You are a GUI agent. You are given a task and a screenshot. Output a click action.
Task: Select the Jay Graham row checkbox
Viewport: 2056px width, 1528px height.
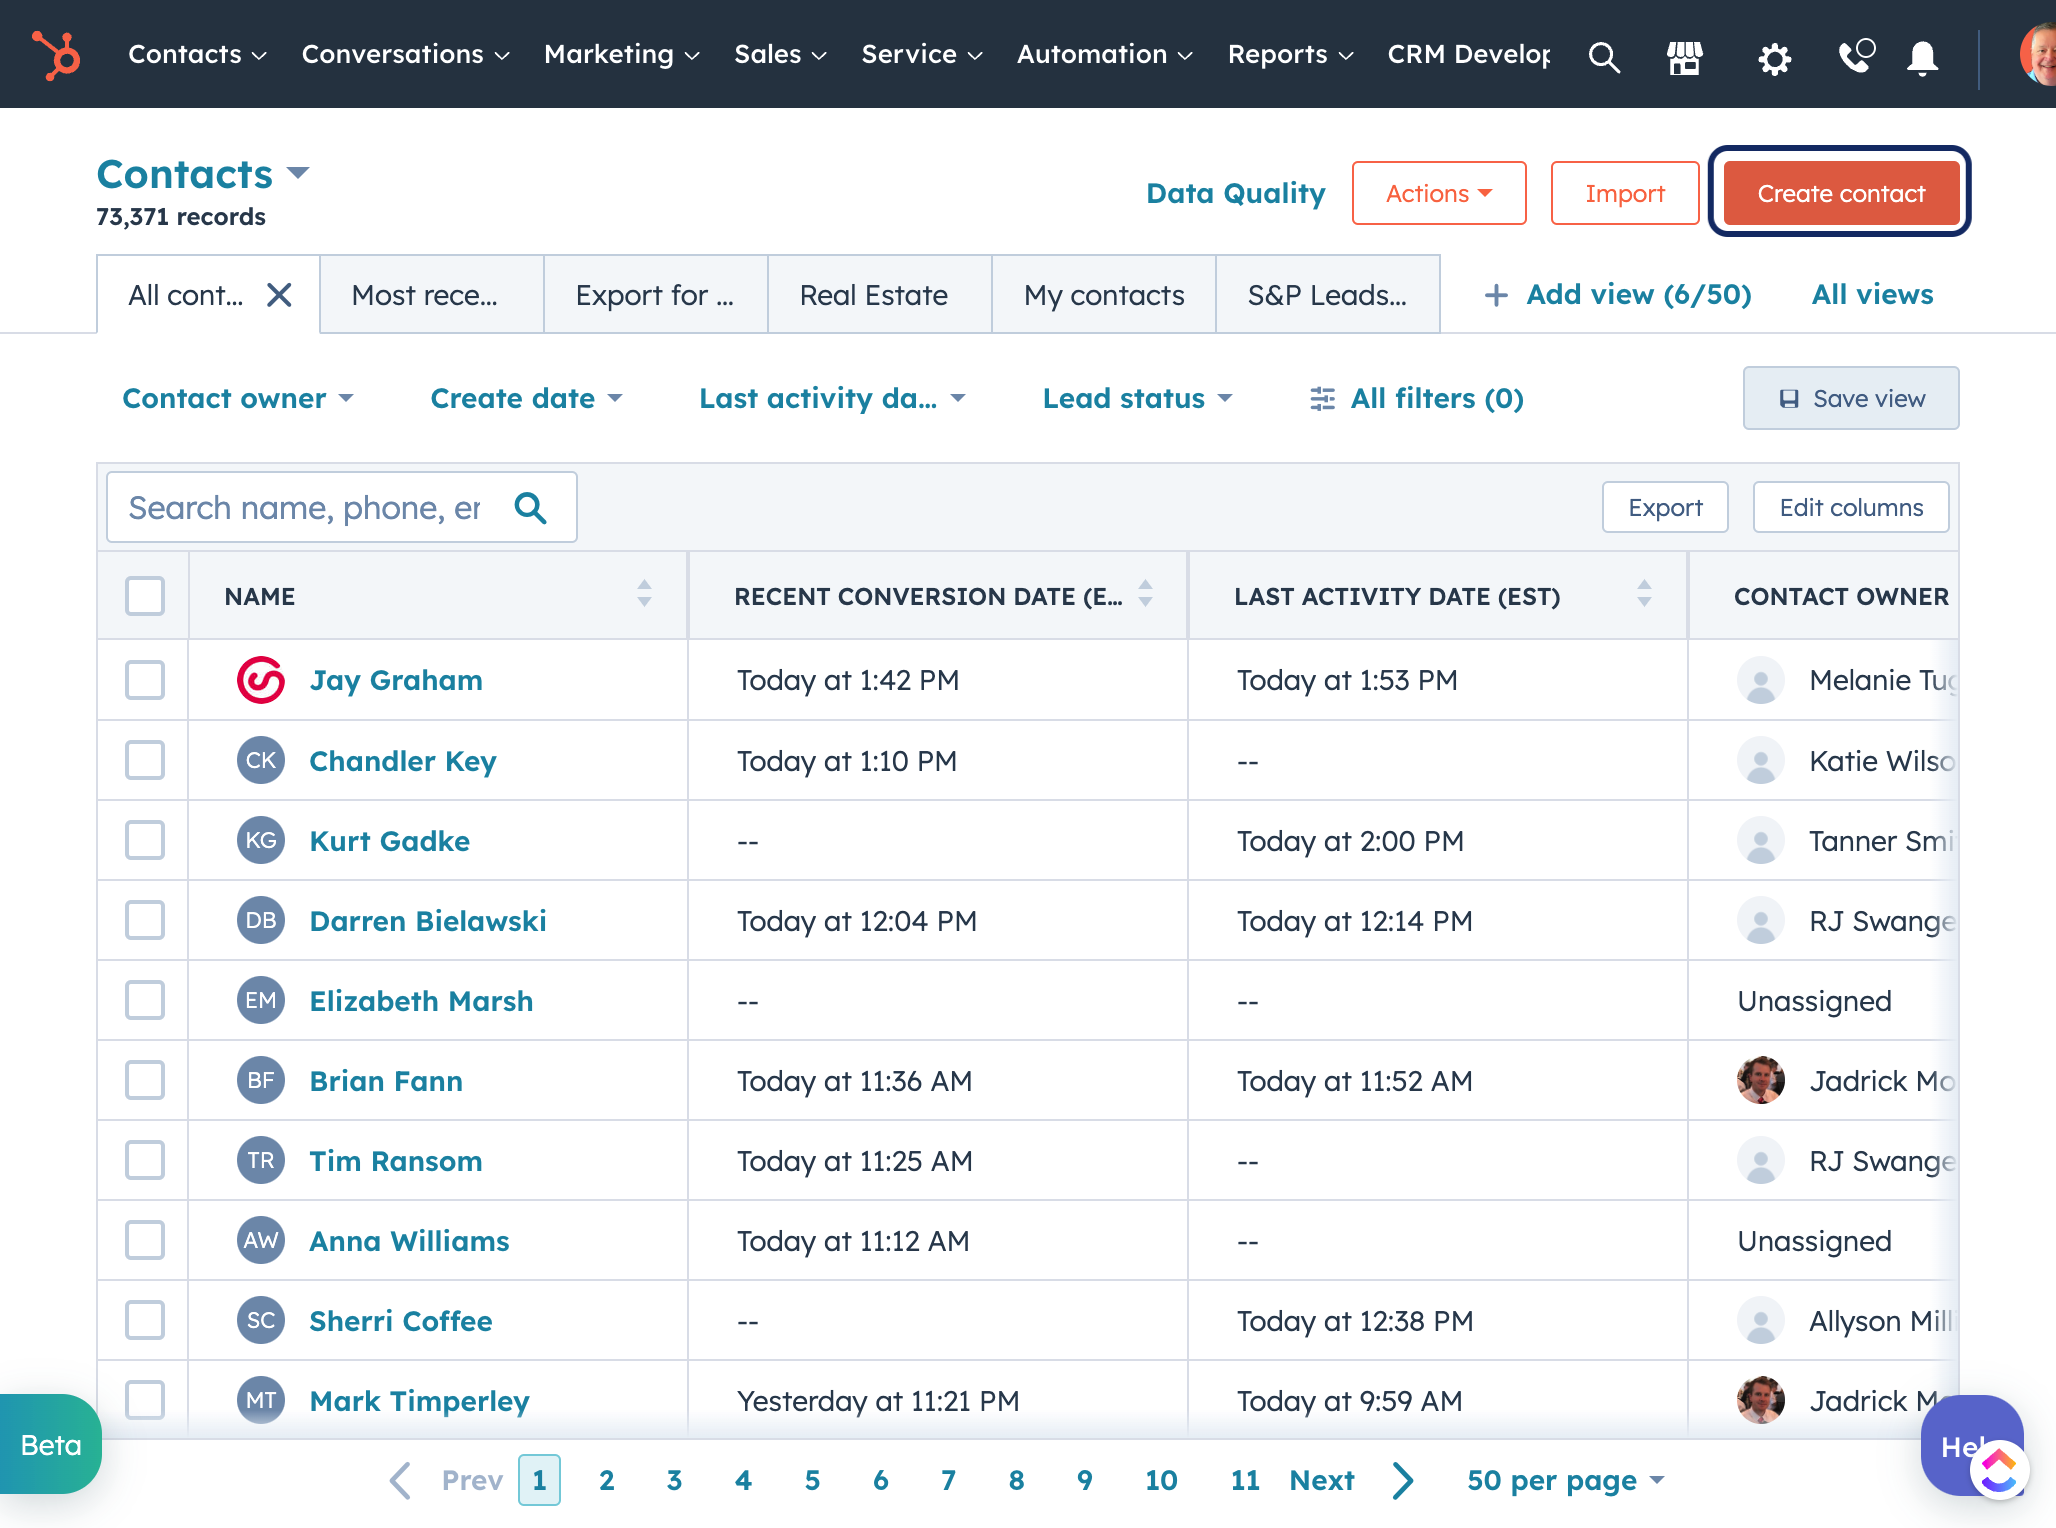point(145,680)
